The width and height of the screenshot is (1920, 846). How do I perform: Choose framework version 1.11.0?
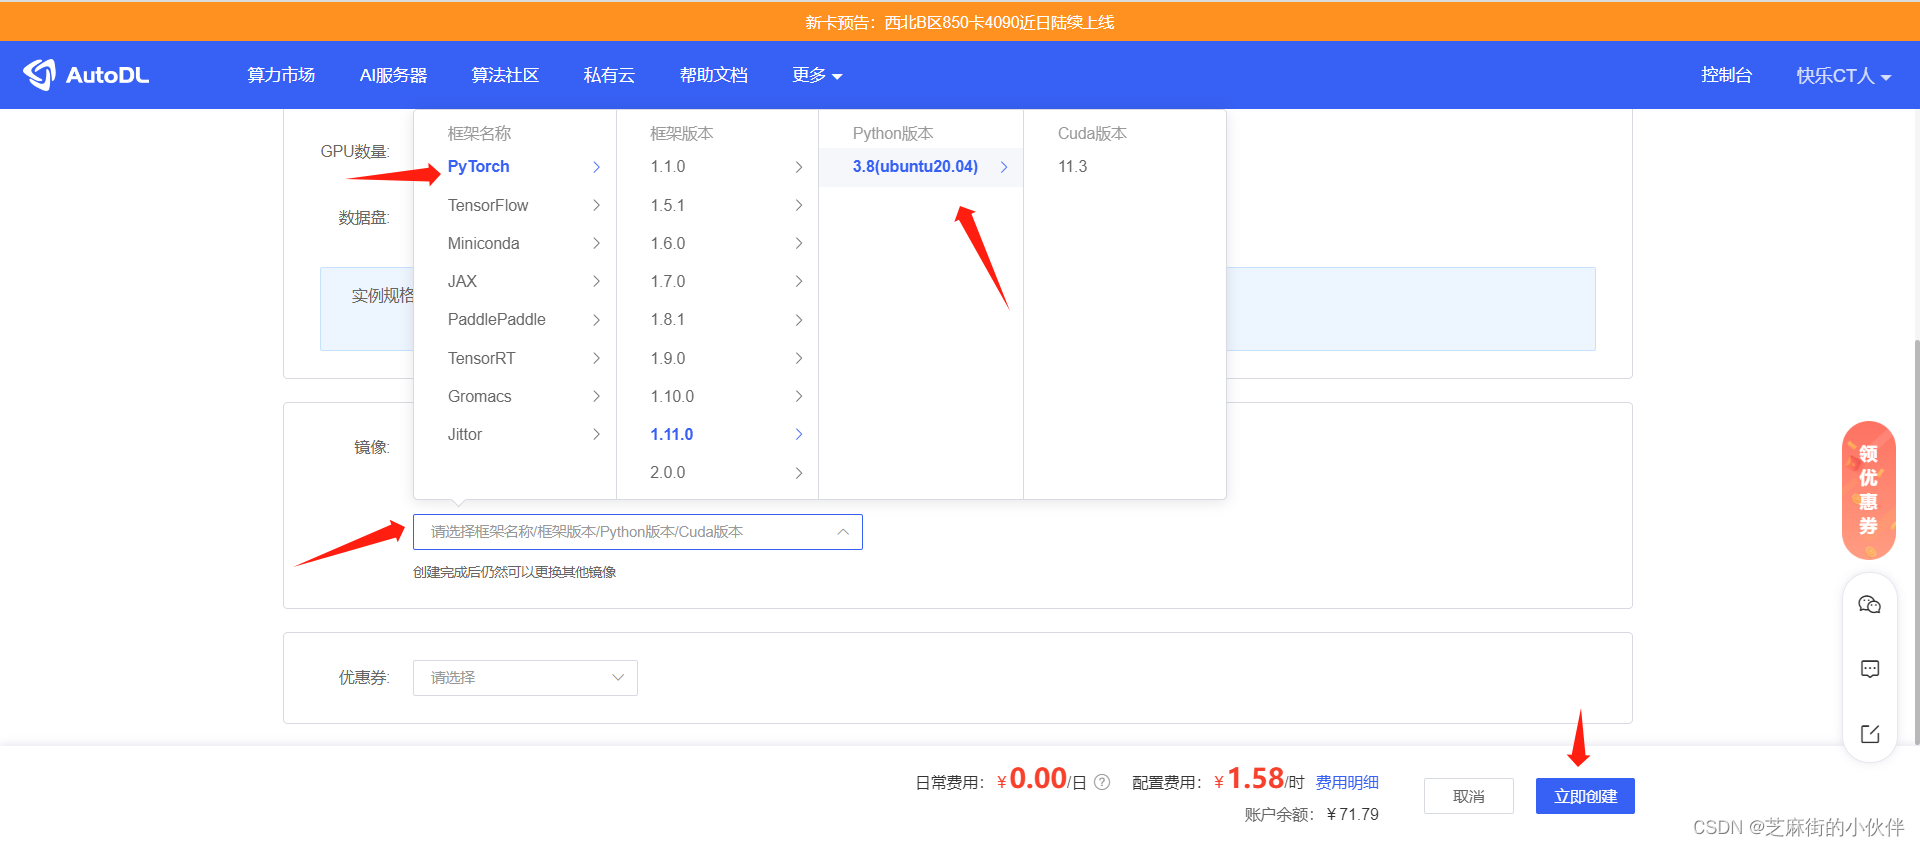click(718, 434)
